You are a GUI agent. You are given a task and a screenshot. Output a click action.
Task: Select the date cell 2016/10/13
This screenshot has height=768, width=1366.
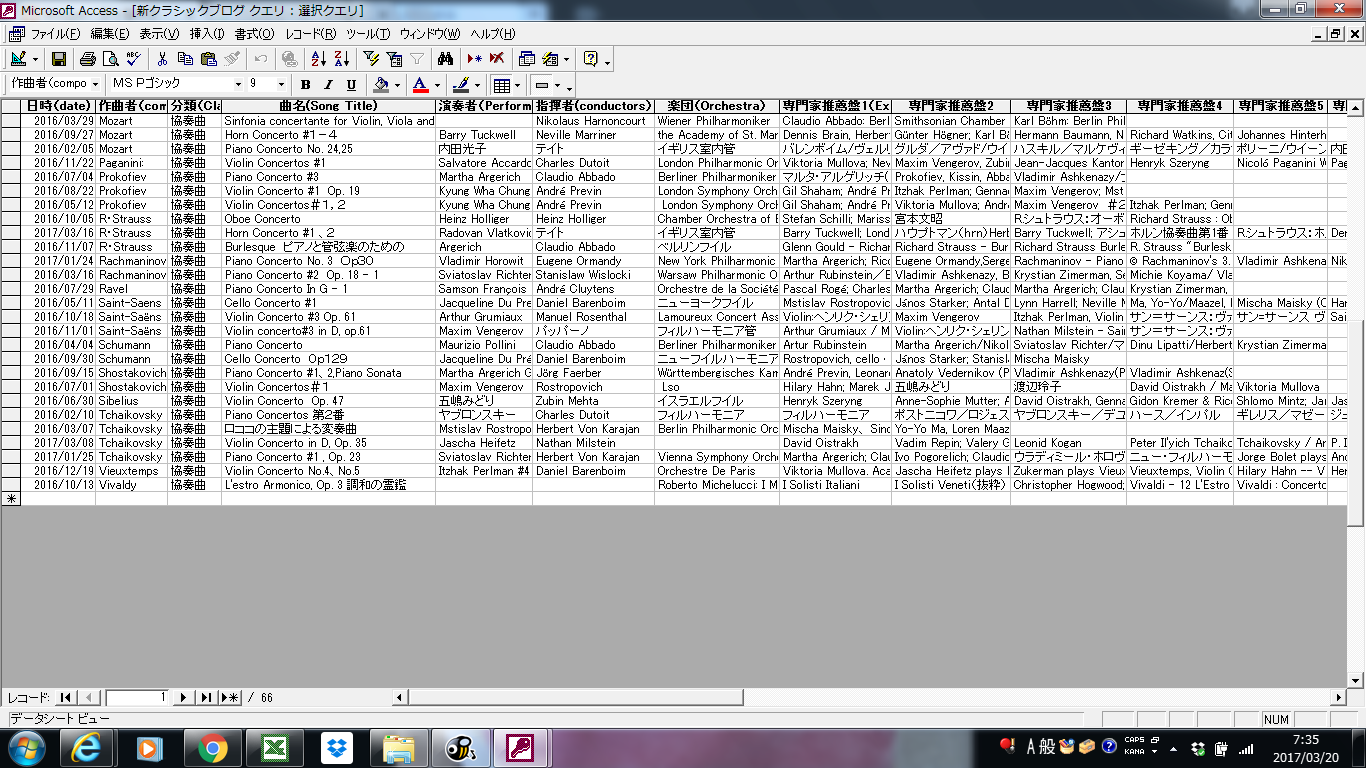[58, 485]
